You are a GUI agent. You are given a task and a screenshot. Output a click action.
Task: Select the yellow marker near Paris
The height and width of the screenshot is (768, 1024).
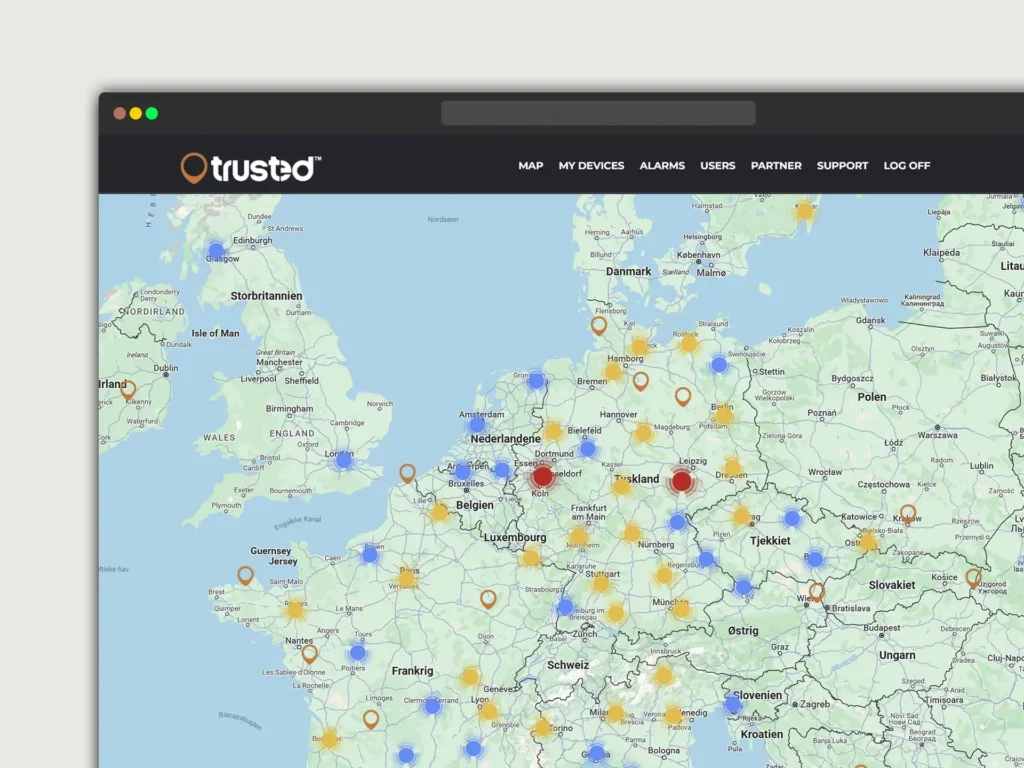pos(407,578)
